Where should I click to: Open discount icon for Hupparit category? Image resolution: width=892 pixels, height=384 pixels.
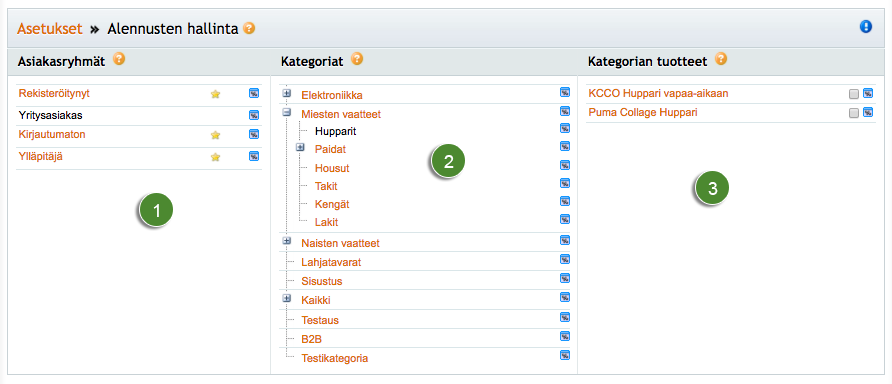pyautogui.click(x=565, y=129)
